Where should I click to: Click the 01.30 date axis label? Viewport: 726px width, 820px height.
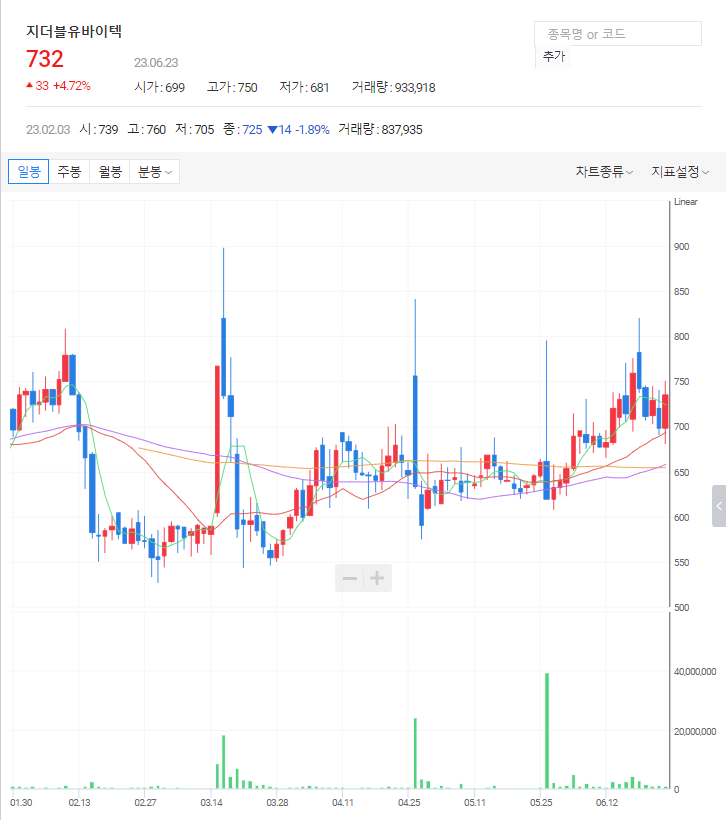[x=21, y=803]
